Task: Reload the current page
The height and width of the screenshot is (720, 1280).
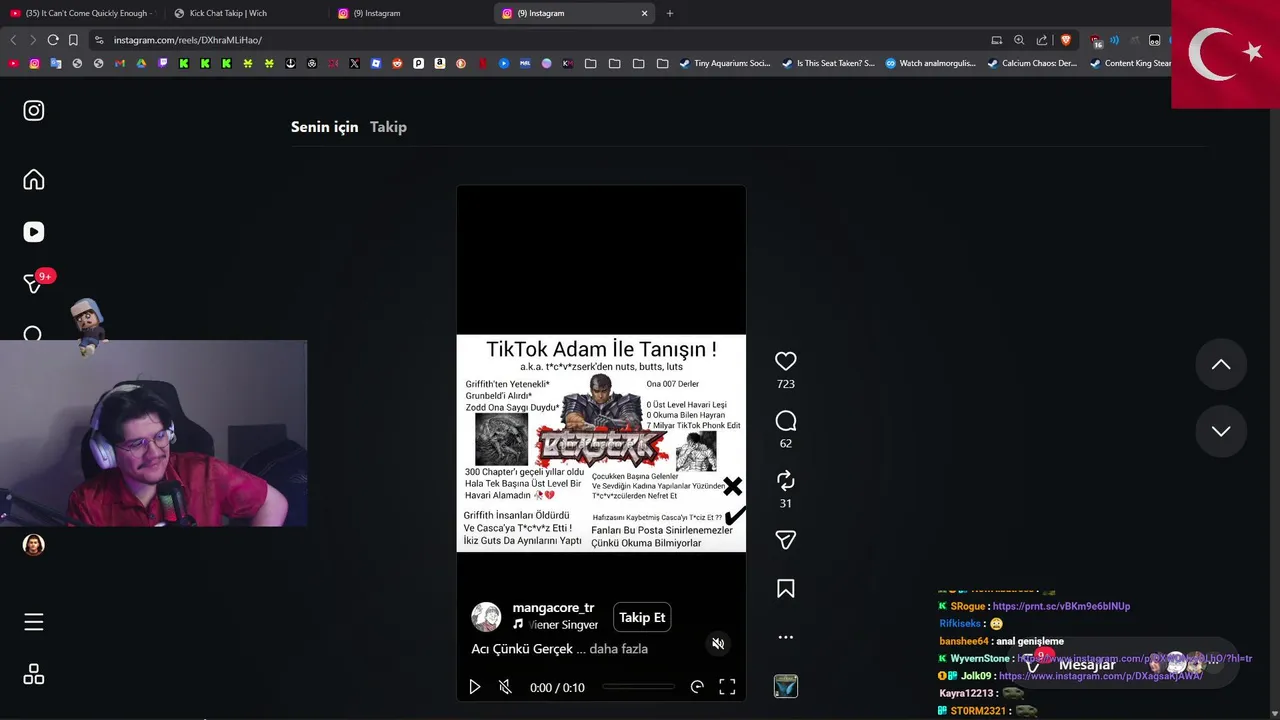Action: pyautogui.click(x=53, y=40)
